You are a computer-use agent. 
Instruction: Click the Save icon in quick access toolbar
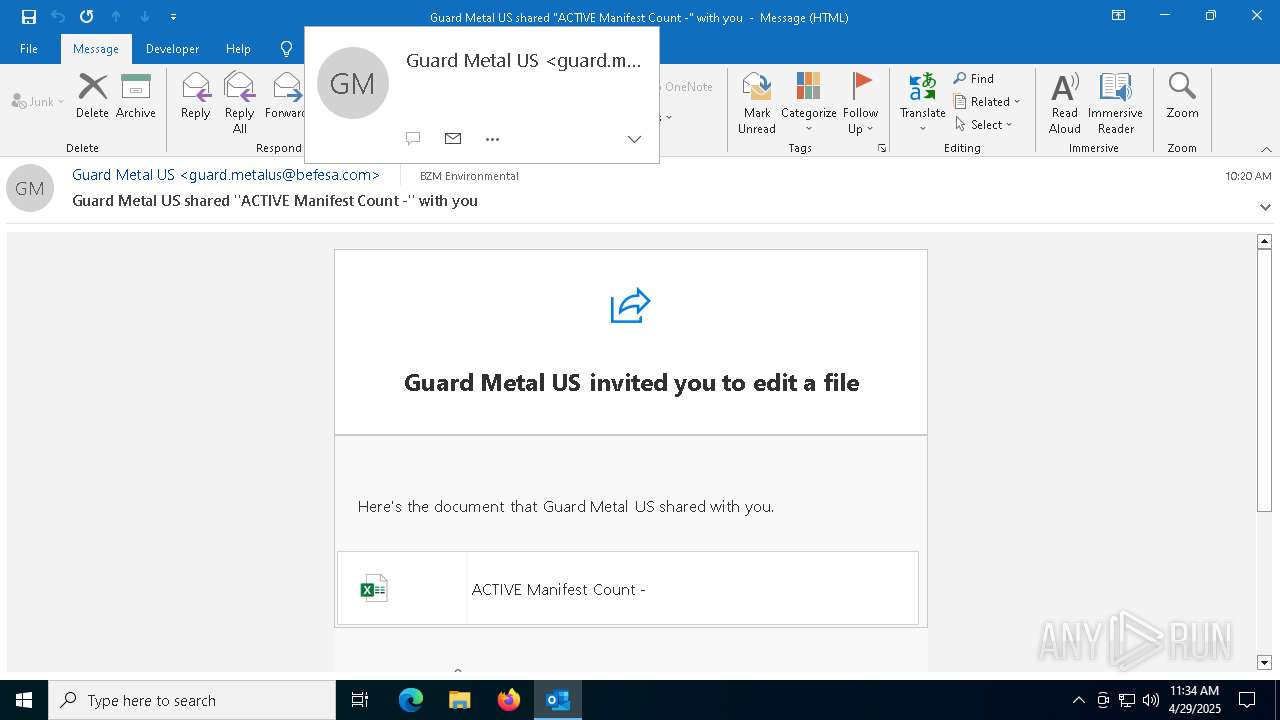pos(29,17)
